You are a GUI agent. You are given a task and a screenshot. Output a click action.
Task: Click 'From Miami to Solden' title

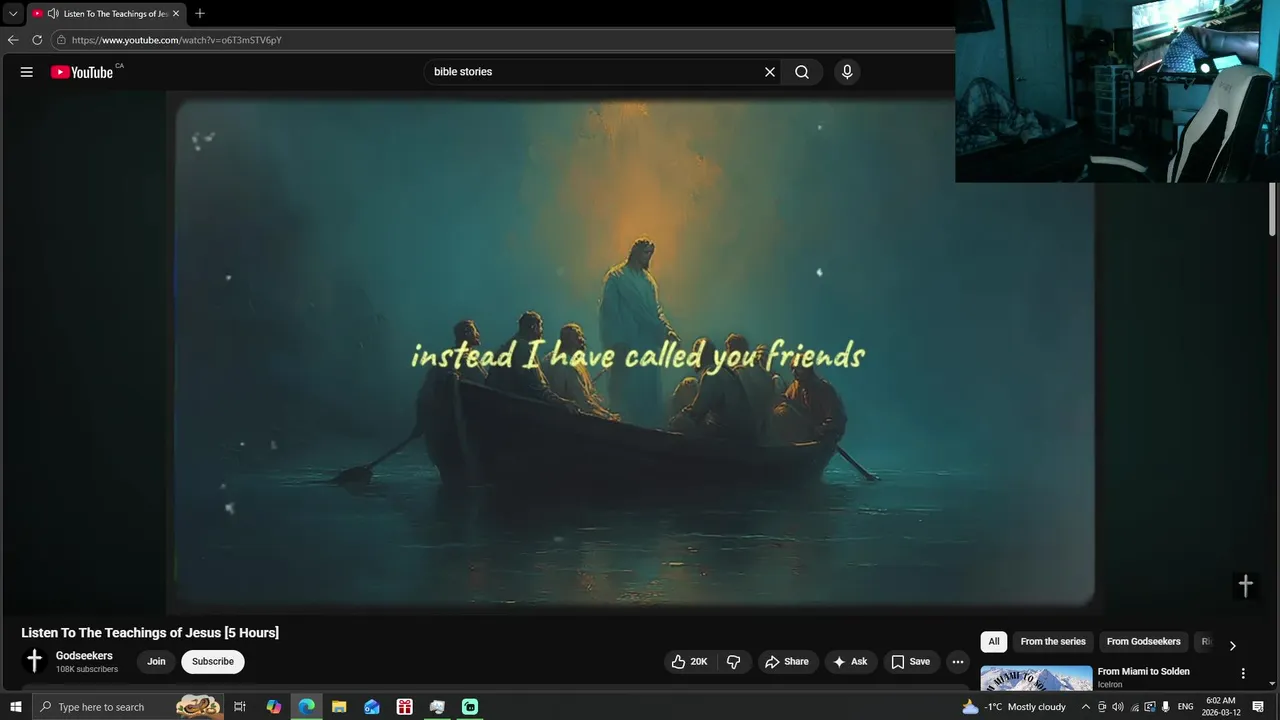click(1143, 672)
